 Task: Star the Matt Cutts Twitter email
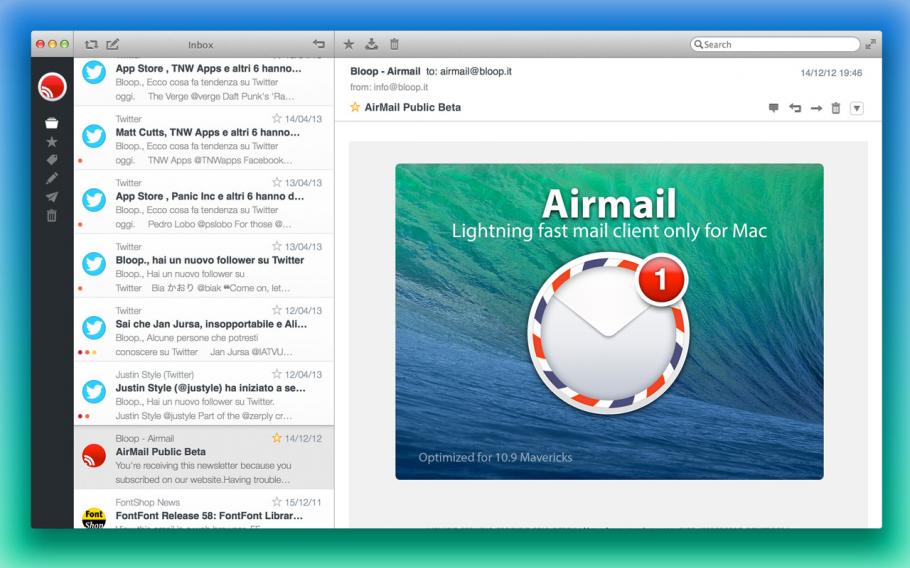[x=277, y=118]
